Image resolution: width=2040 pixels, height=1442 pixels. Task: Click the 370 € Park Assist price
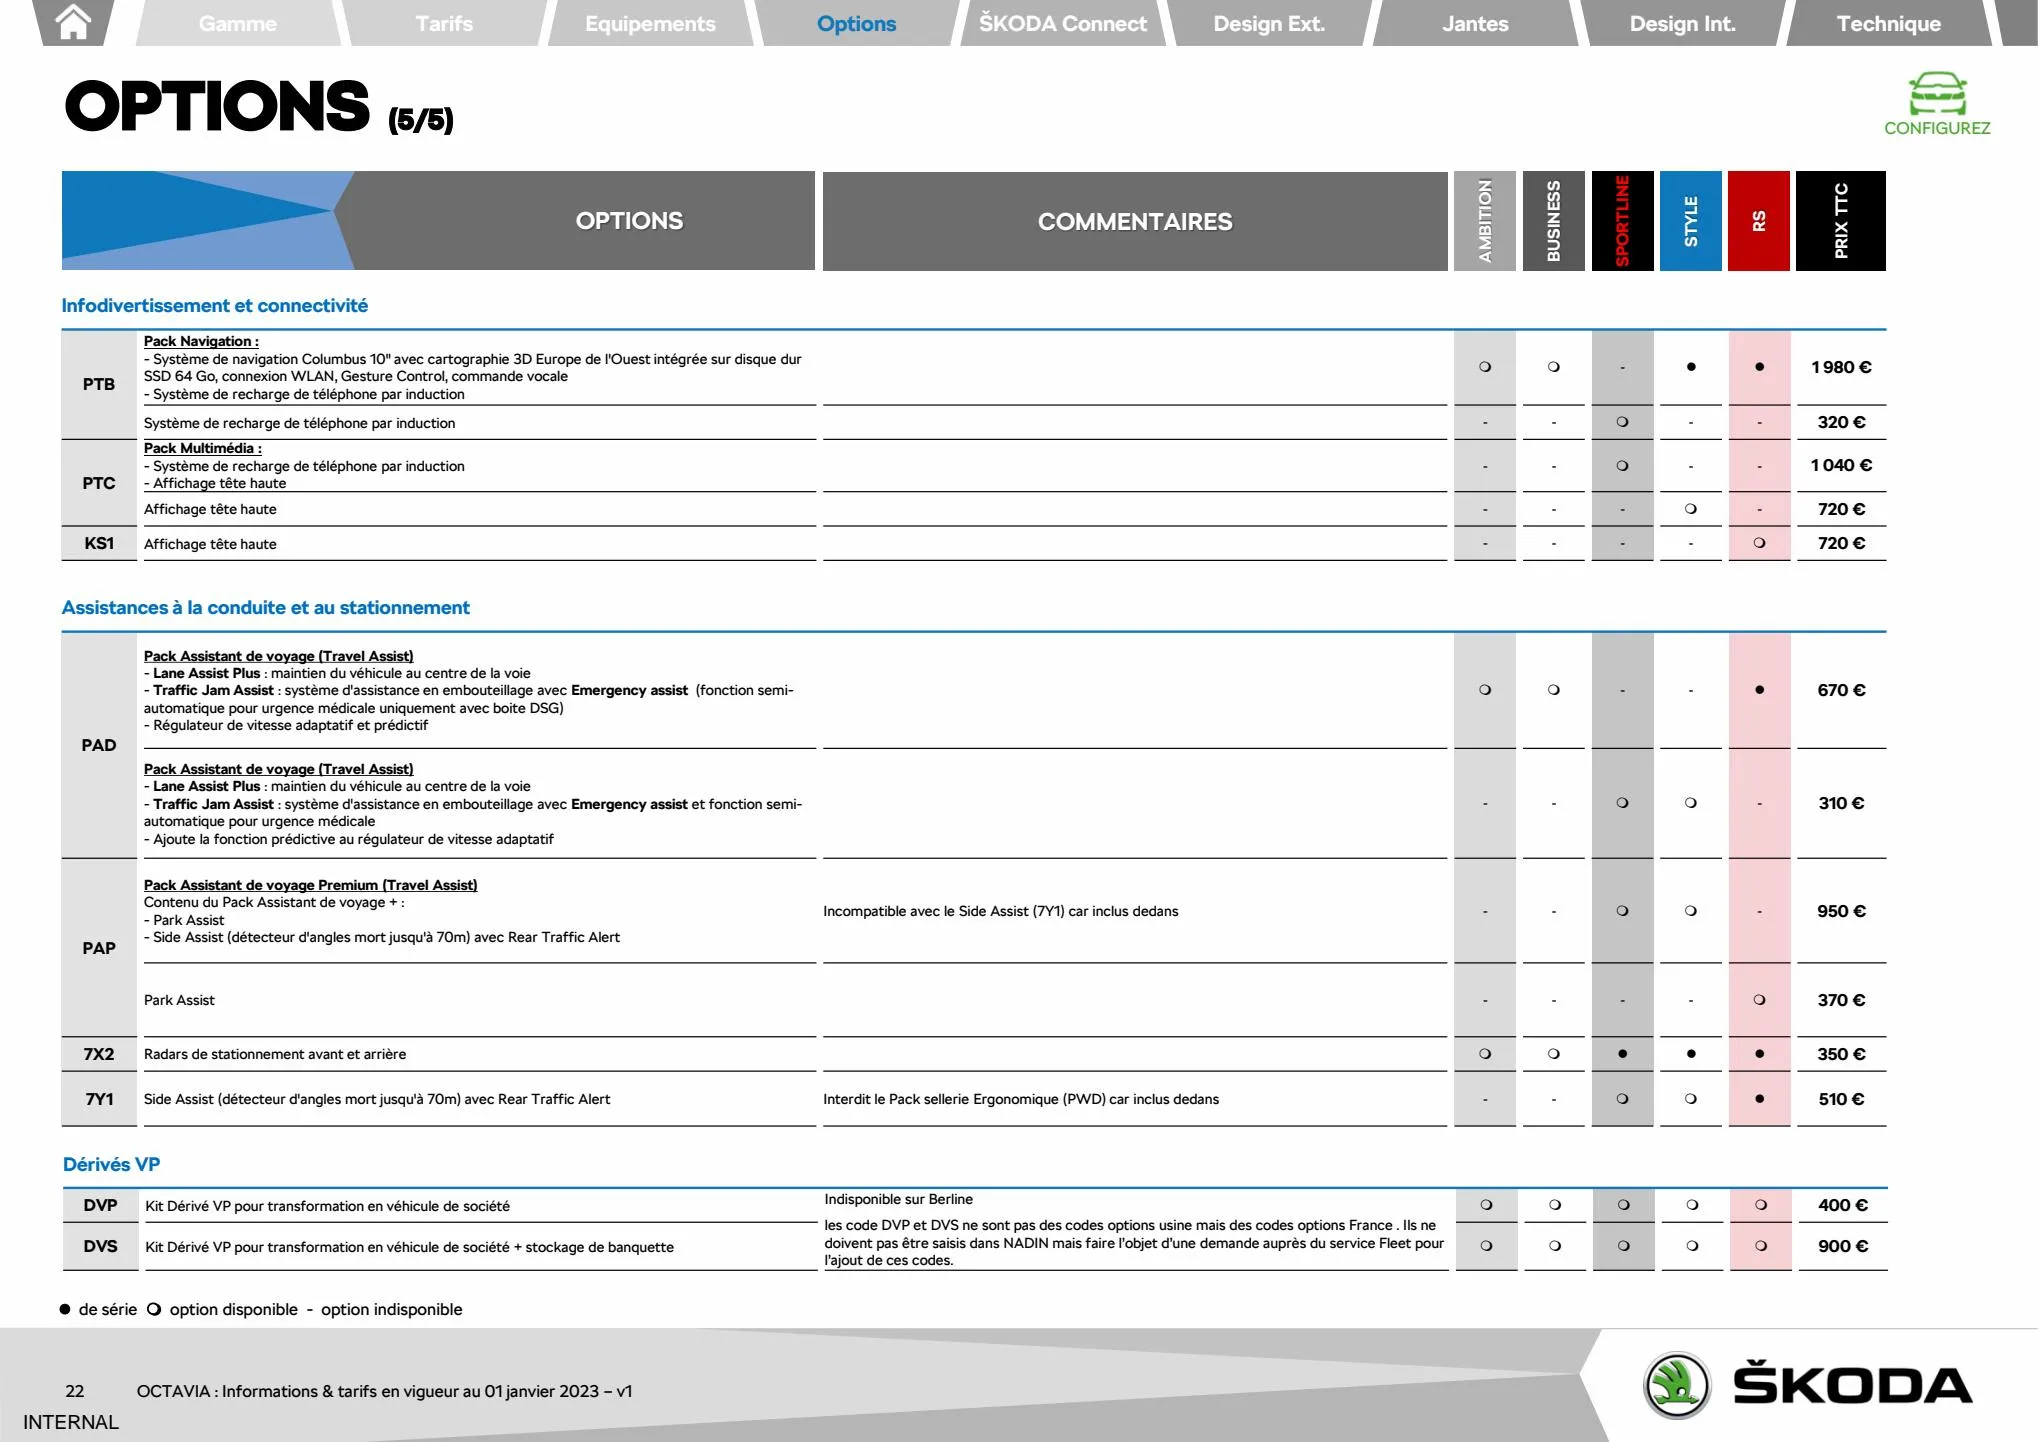(x=1841, y=1000)
